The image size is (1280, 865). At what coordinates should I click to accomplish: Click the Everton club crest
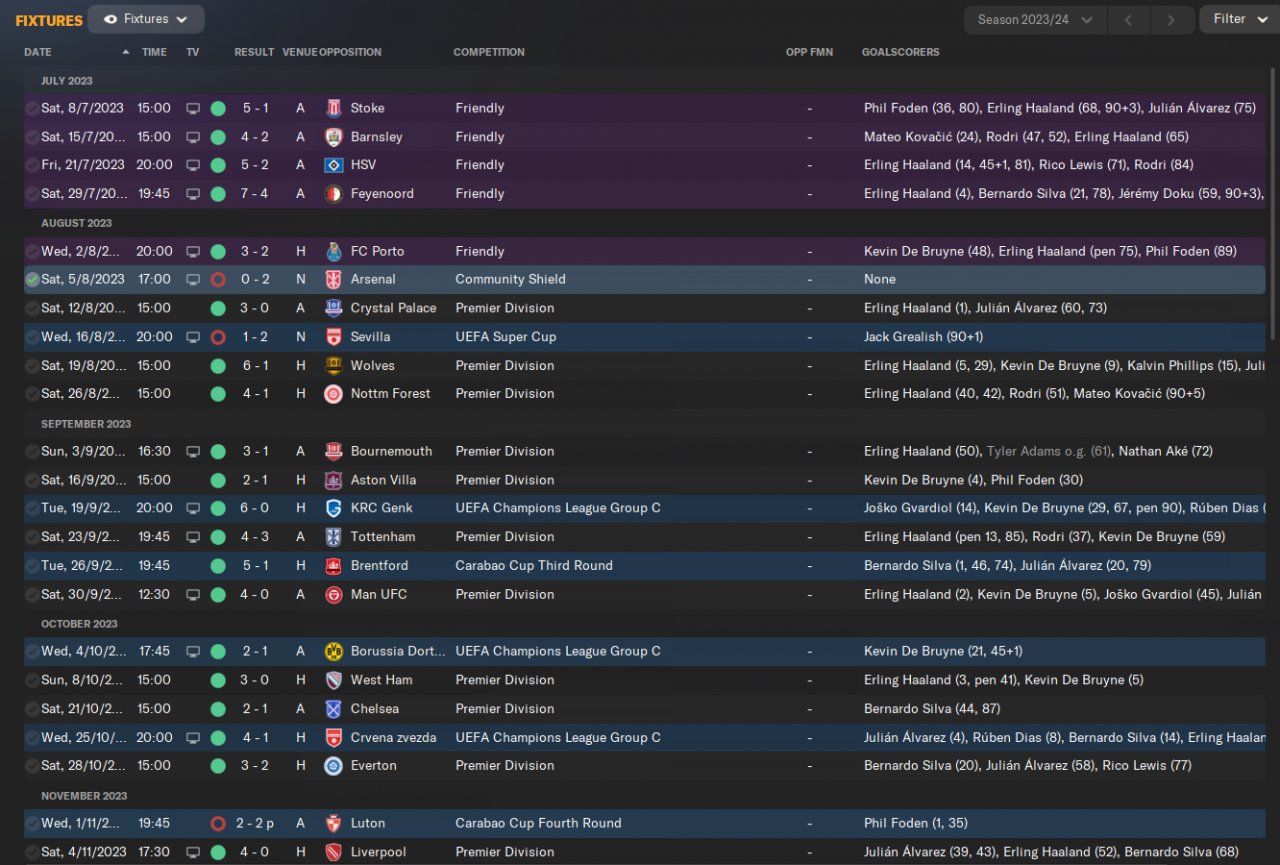[x=334, y=766]
